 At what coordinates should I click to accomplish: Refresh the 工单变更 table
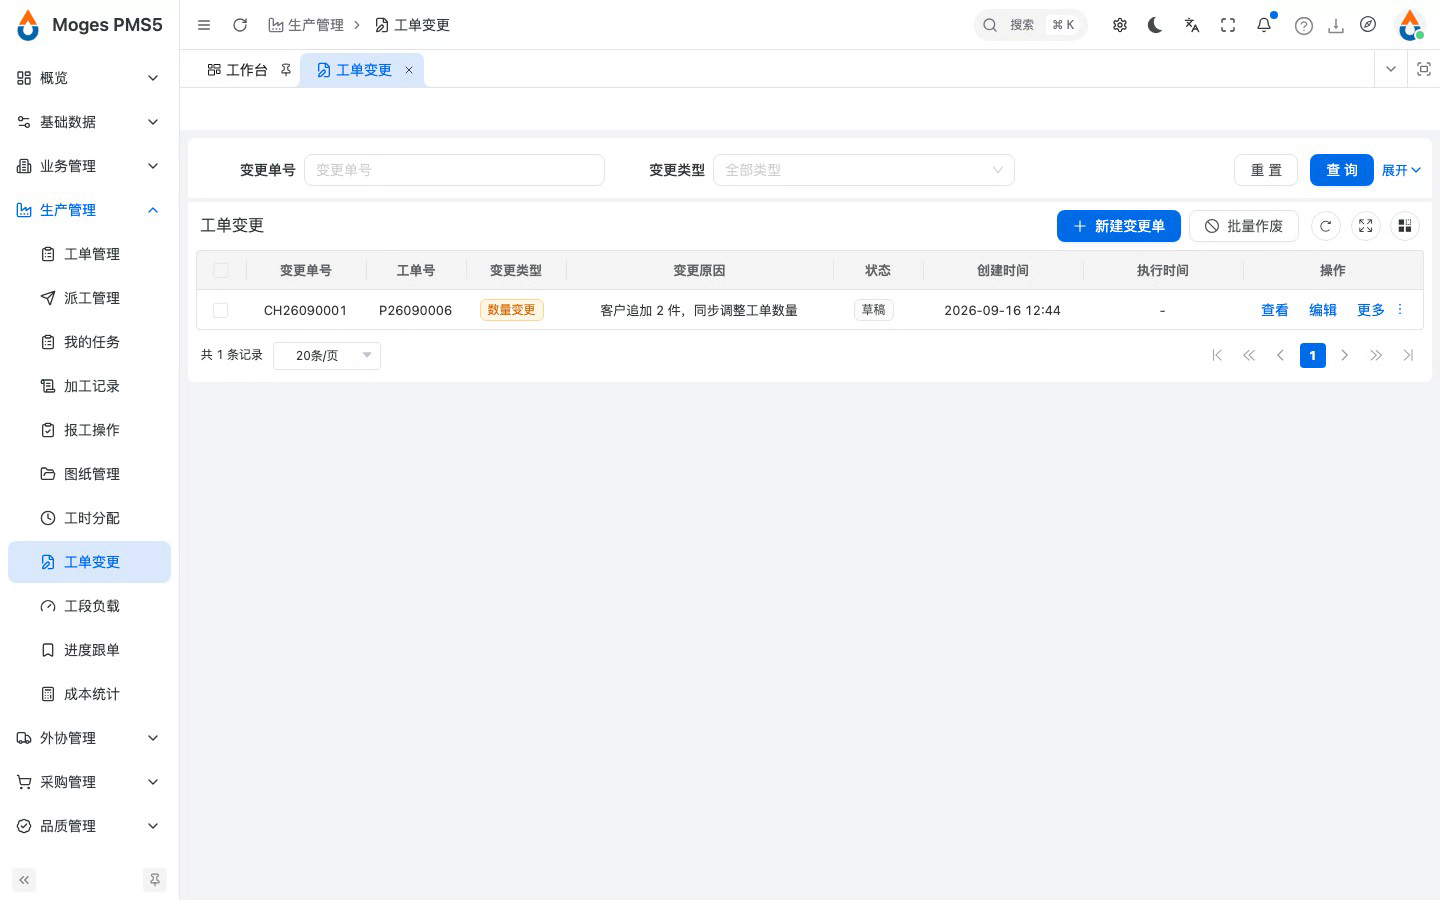pyautogui.click(x=1325, y=226)
